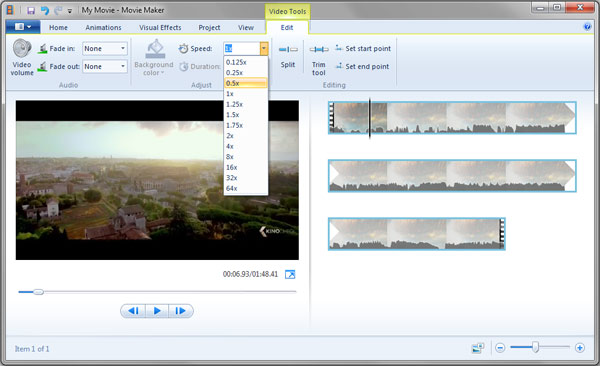The image size is (600, 366).
Task: Click the Help question mark icon
Action: pyautogui.click(x=587, y=27)
